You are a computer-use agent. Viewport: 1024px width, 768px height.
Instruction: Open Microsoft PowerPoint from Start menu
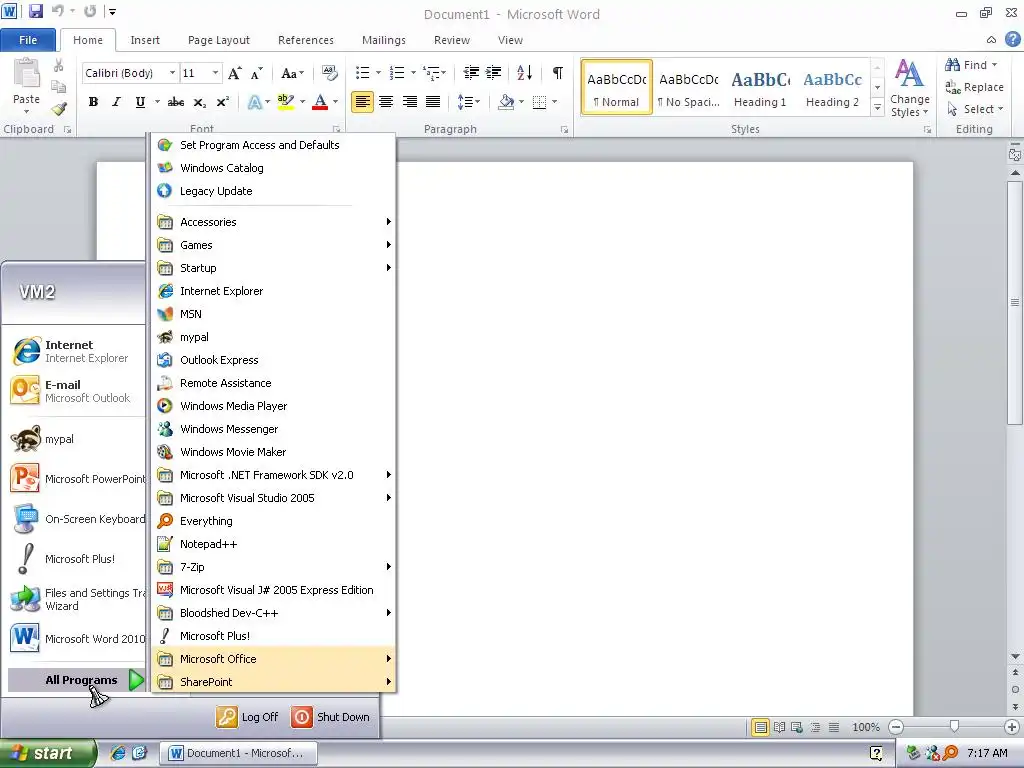(x=77, y=479)
